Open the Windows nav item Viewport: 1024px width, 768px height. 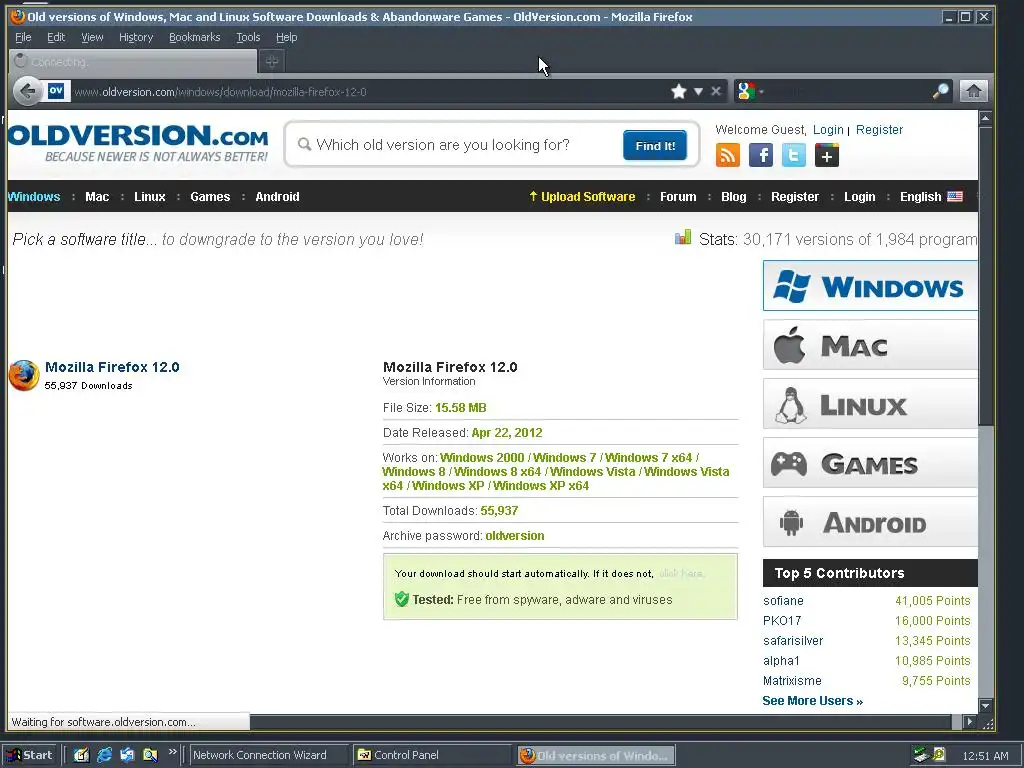[x=34, y=197]
